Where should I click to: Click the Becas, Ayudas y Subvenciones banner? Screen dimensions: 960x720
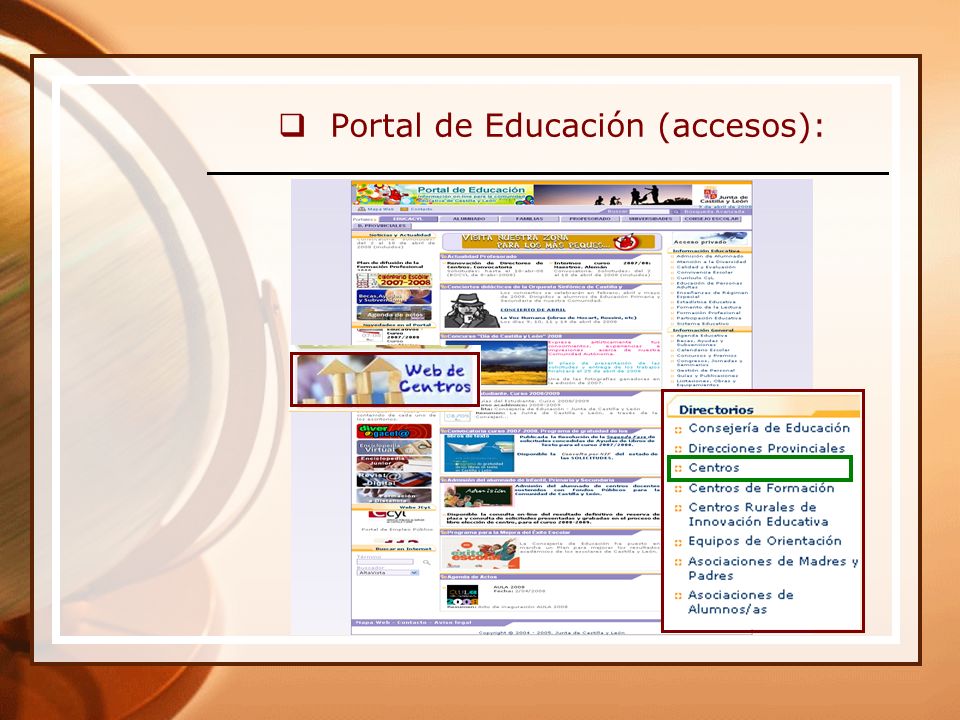394,297
